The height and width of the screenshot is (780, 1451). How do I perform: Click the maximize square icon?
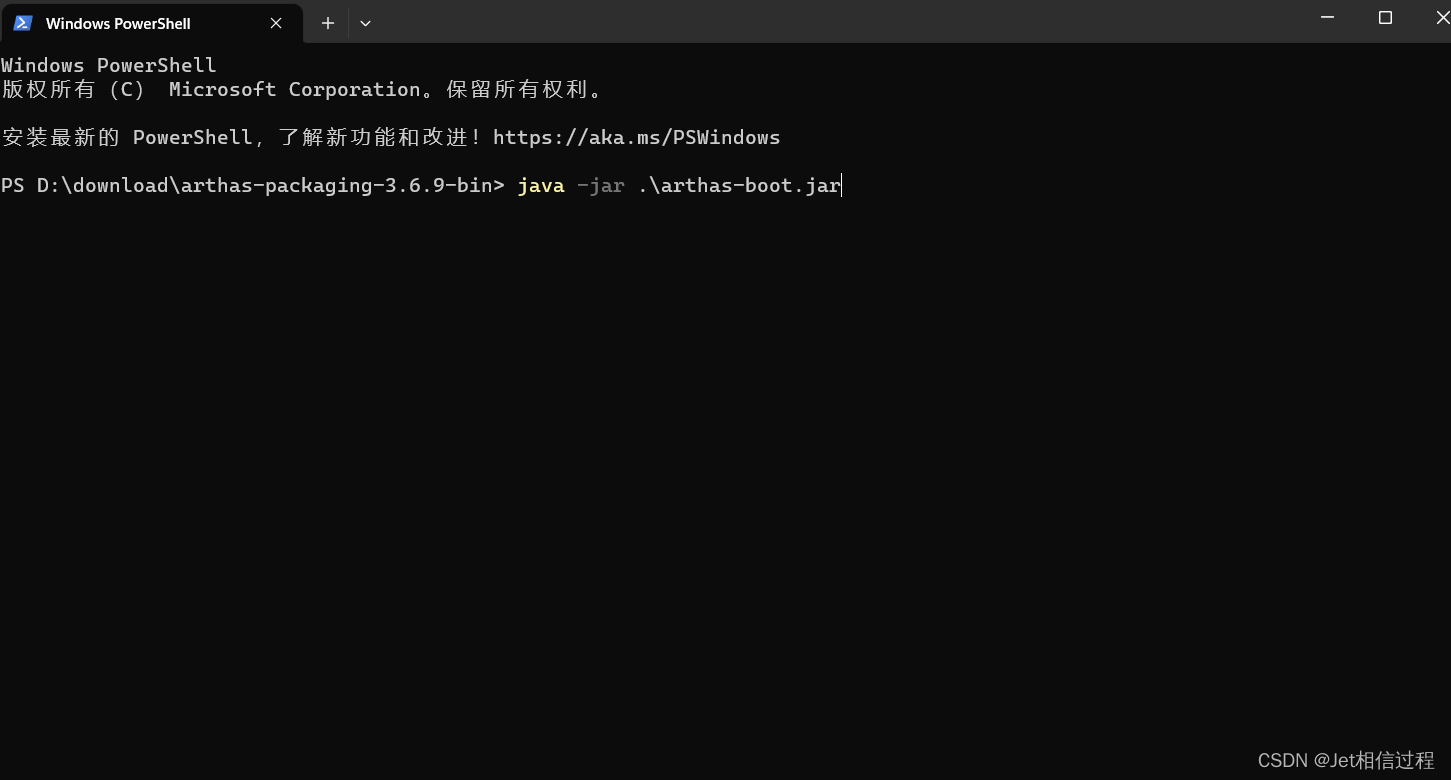click(1385, 17)
